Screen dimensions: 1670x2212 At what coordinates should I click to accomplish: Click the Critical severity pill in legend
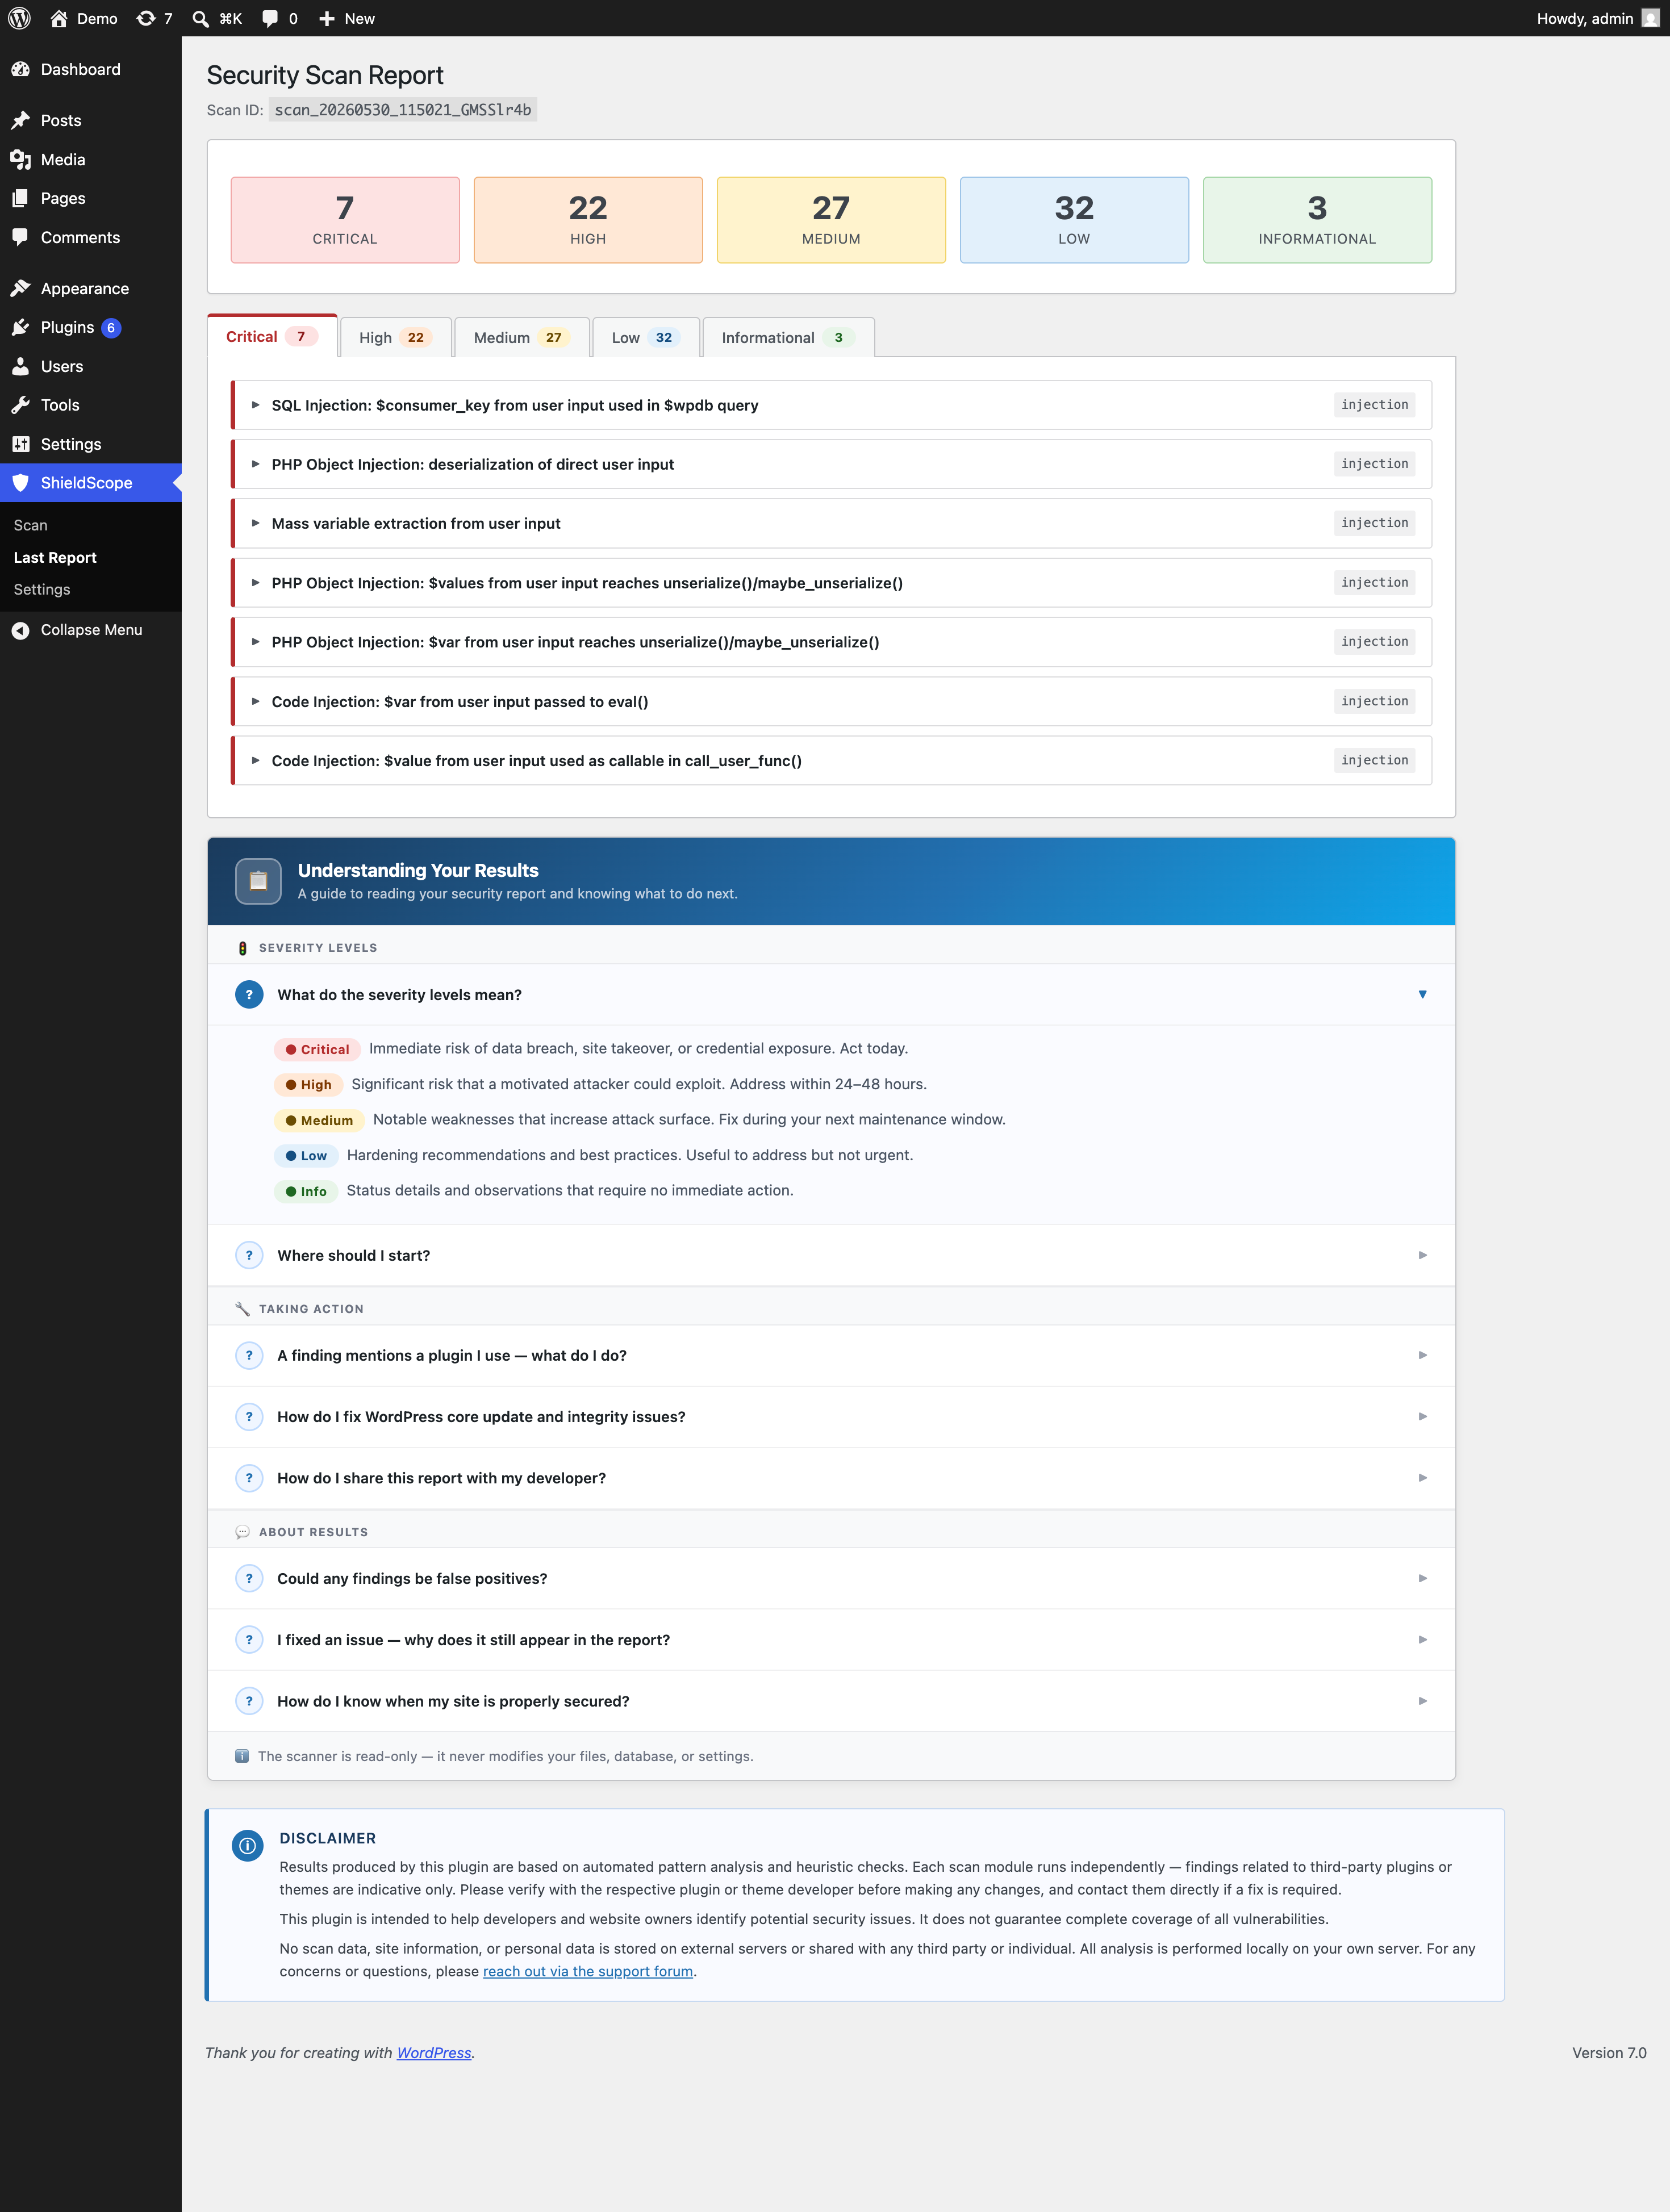tap(316, 1049)
